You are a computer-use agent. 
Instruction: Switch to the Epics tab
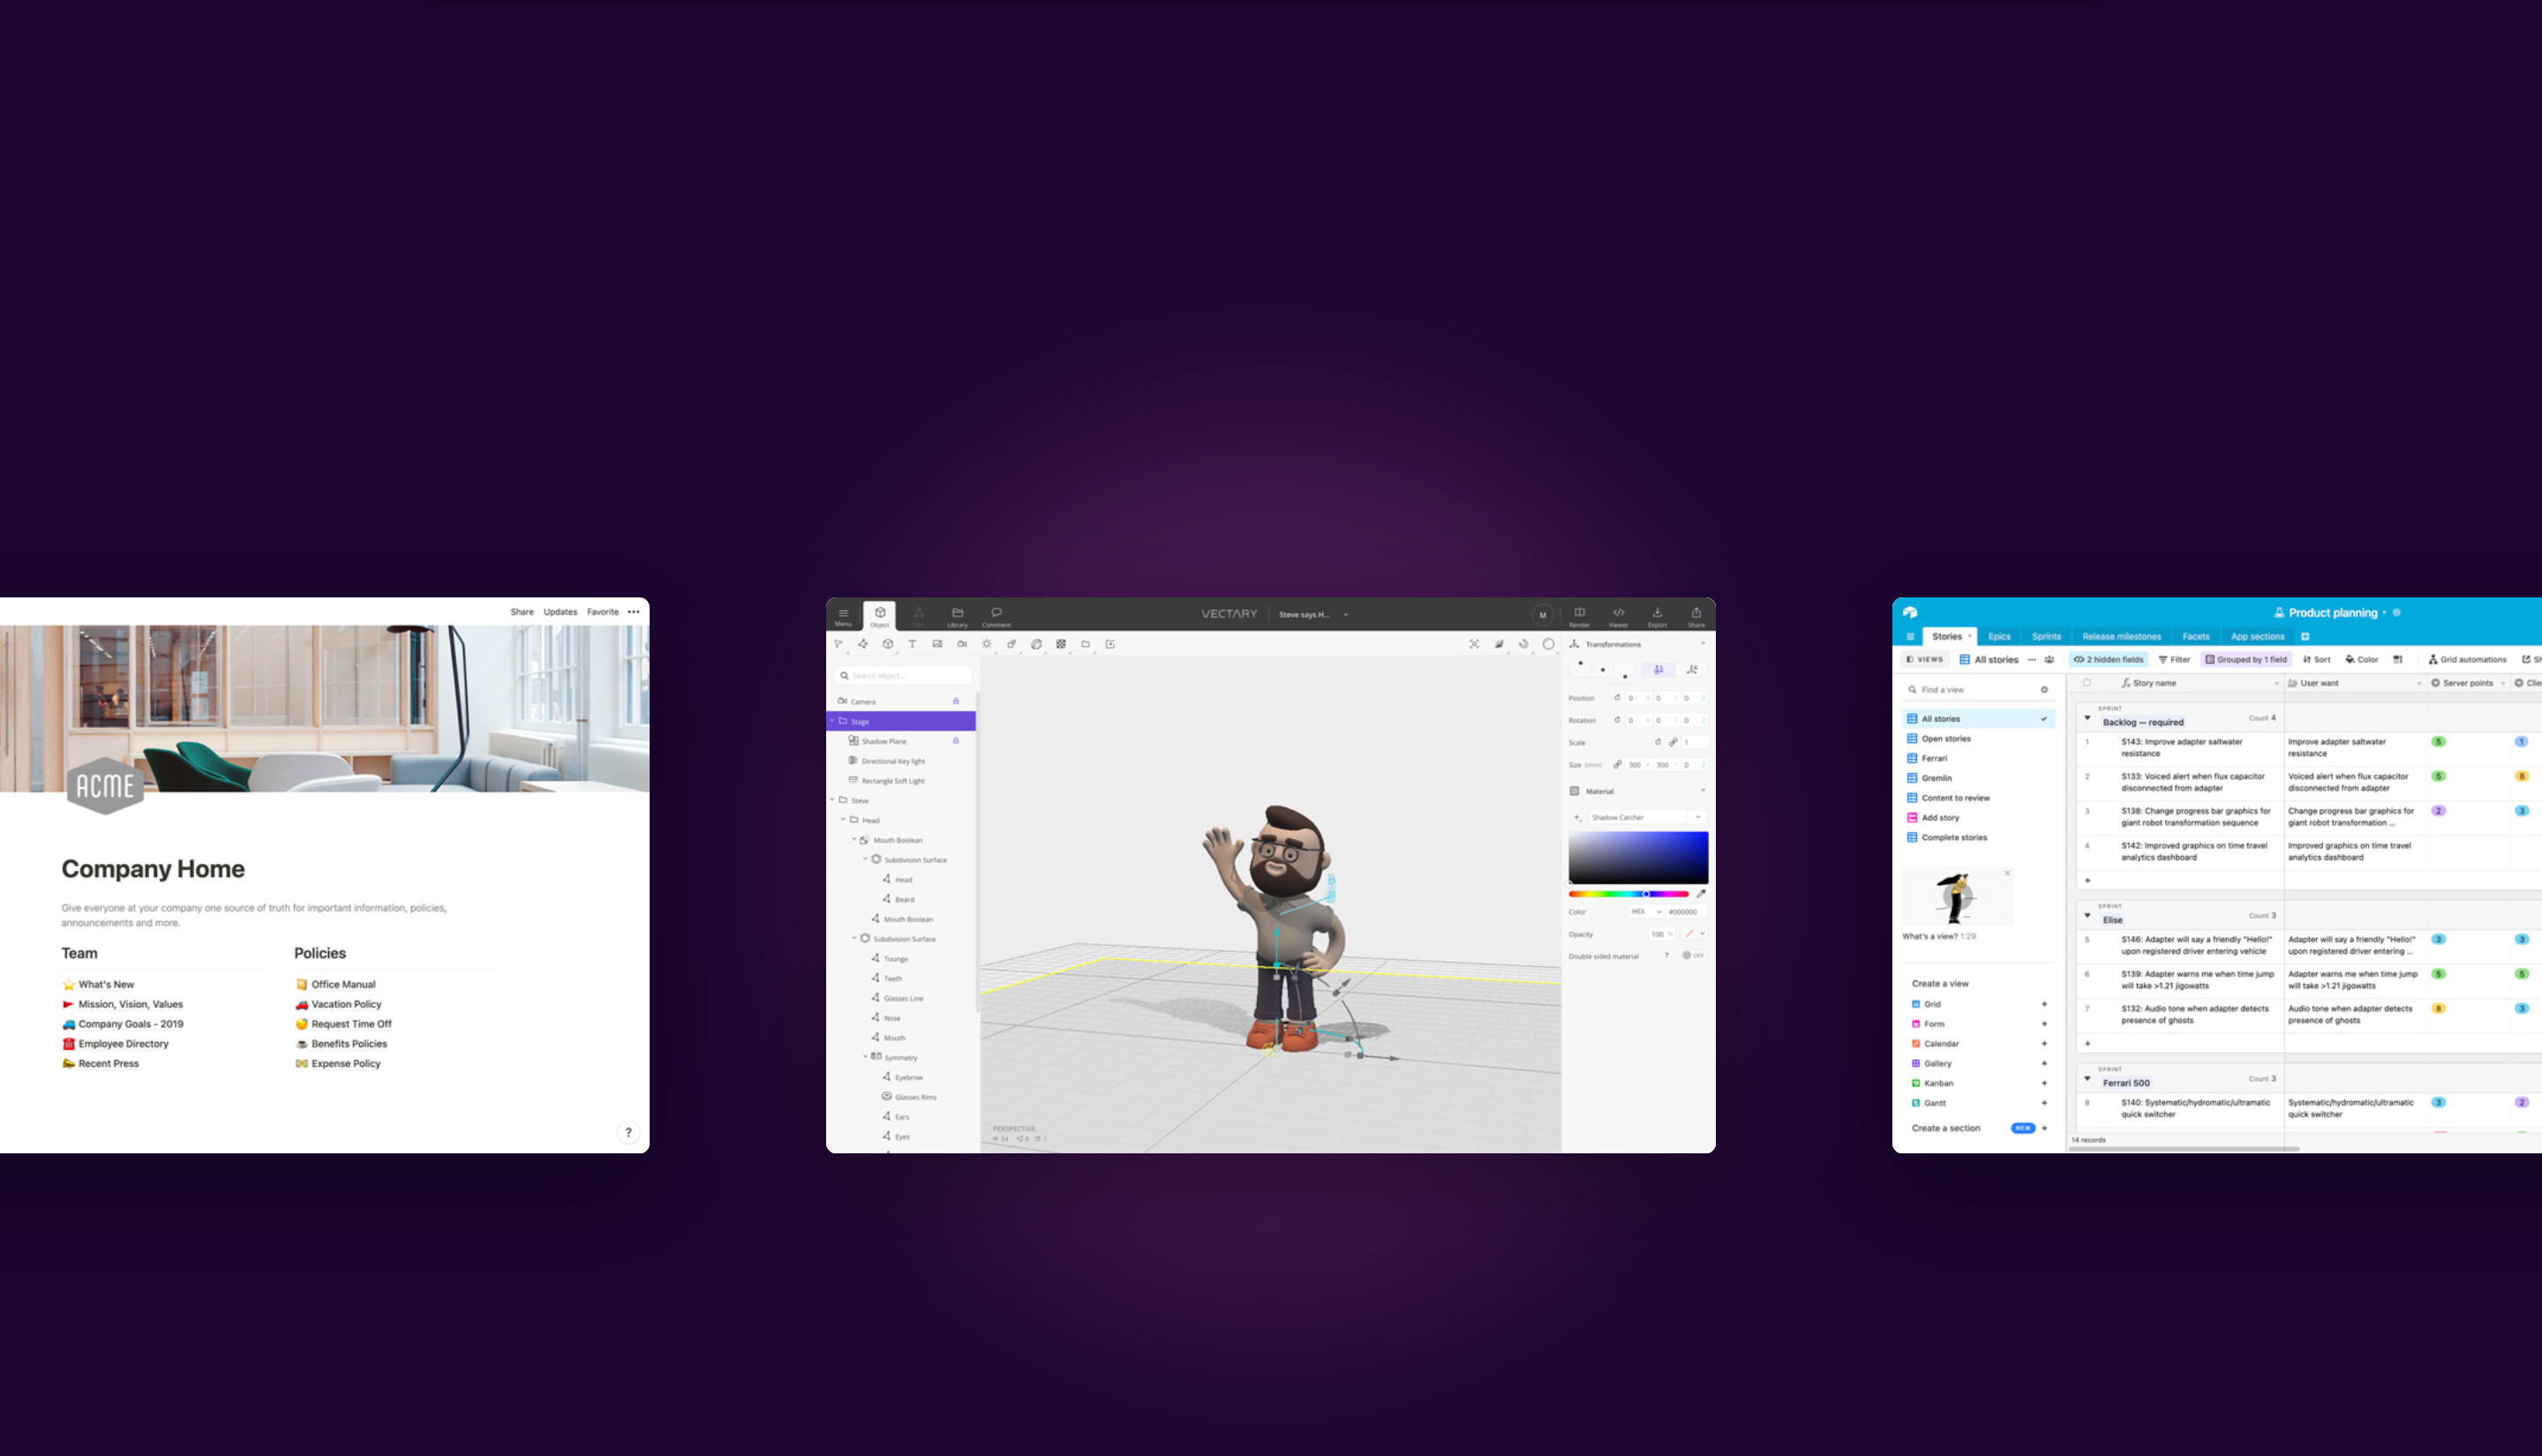click(x=1999, y=637)
